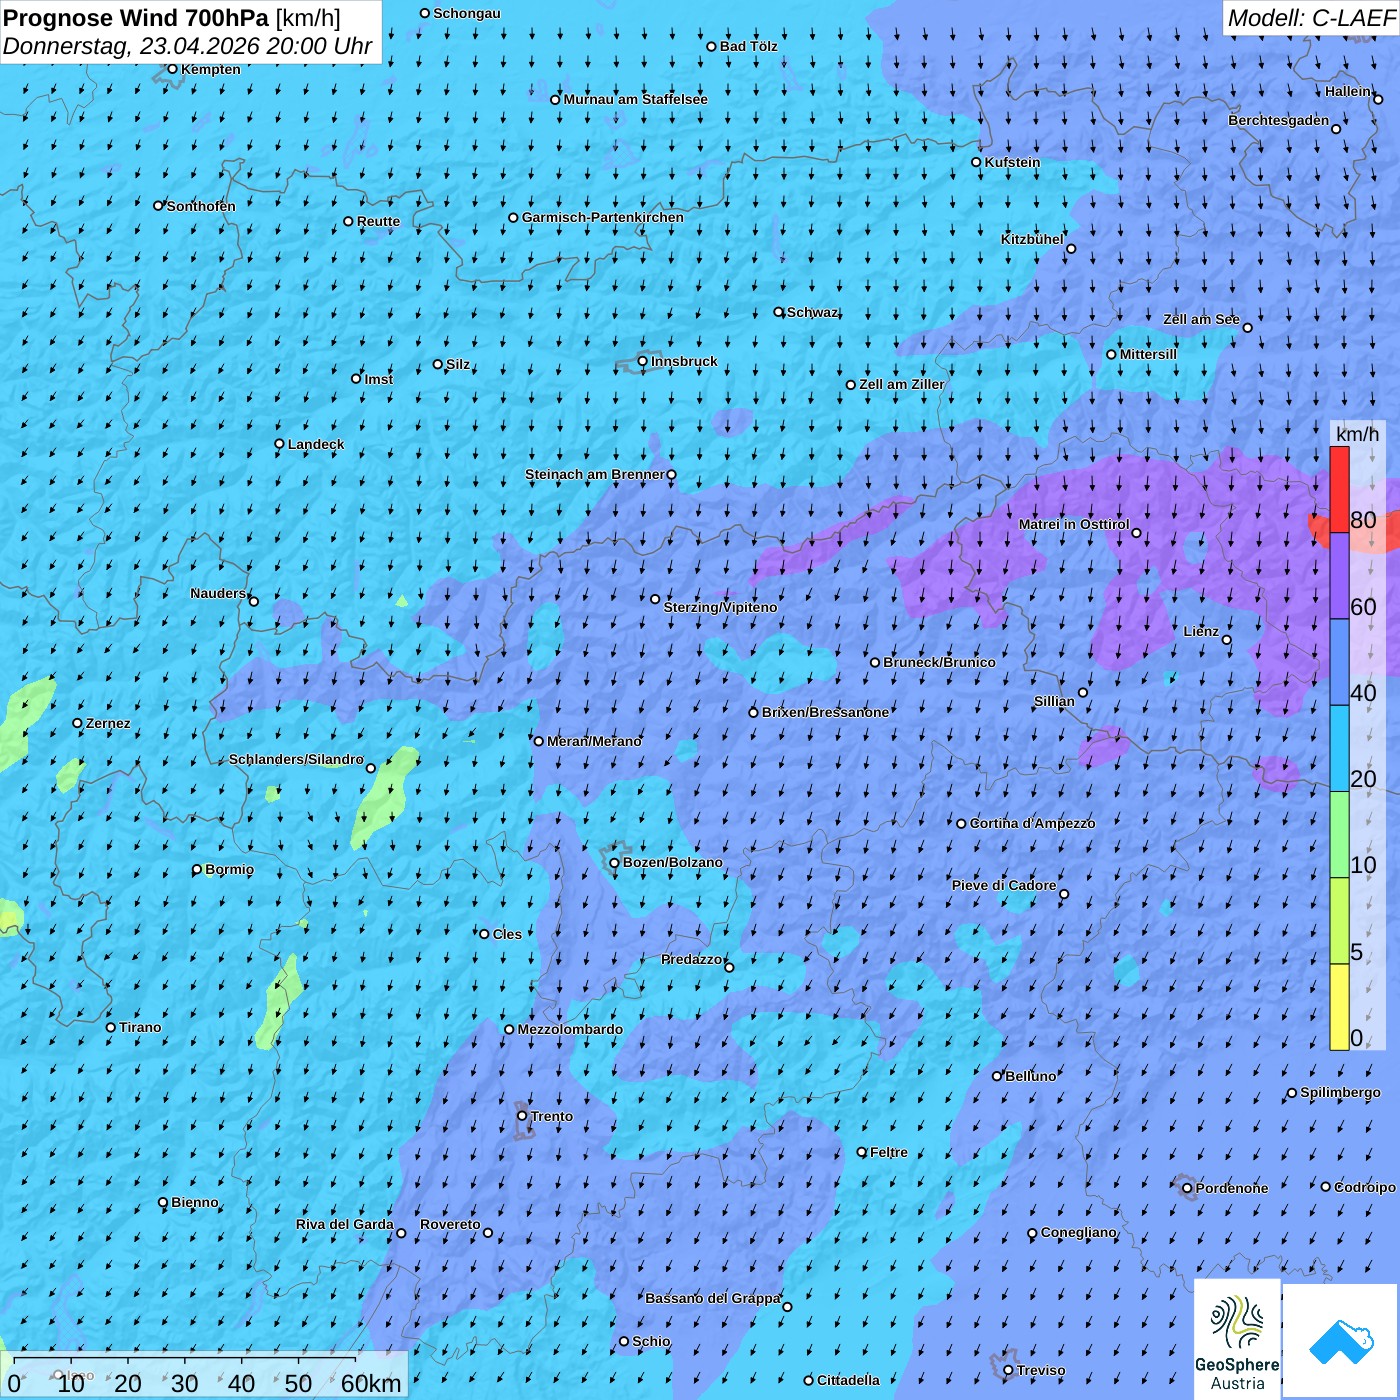Click the Bormio location dot
The image size is (1400, 1400).
click(197, 869)
